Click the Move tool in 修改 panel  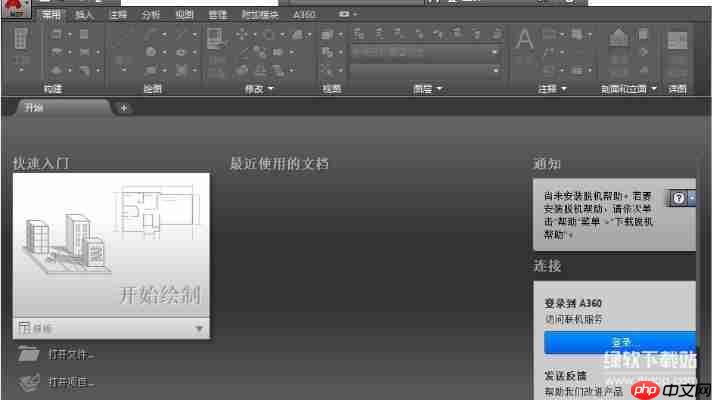[242, 34]
